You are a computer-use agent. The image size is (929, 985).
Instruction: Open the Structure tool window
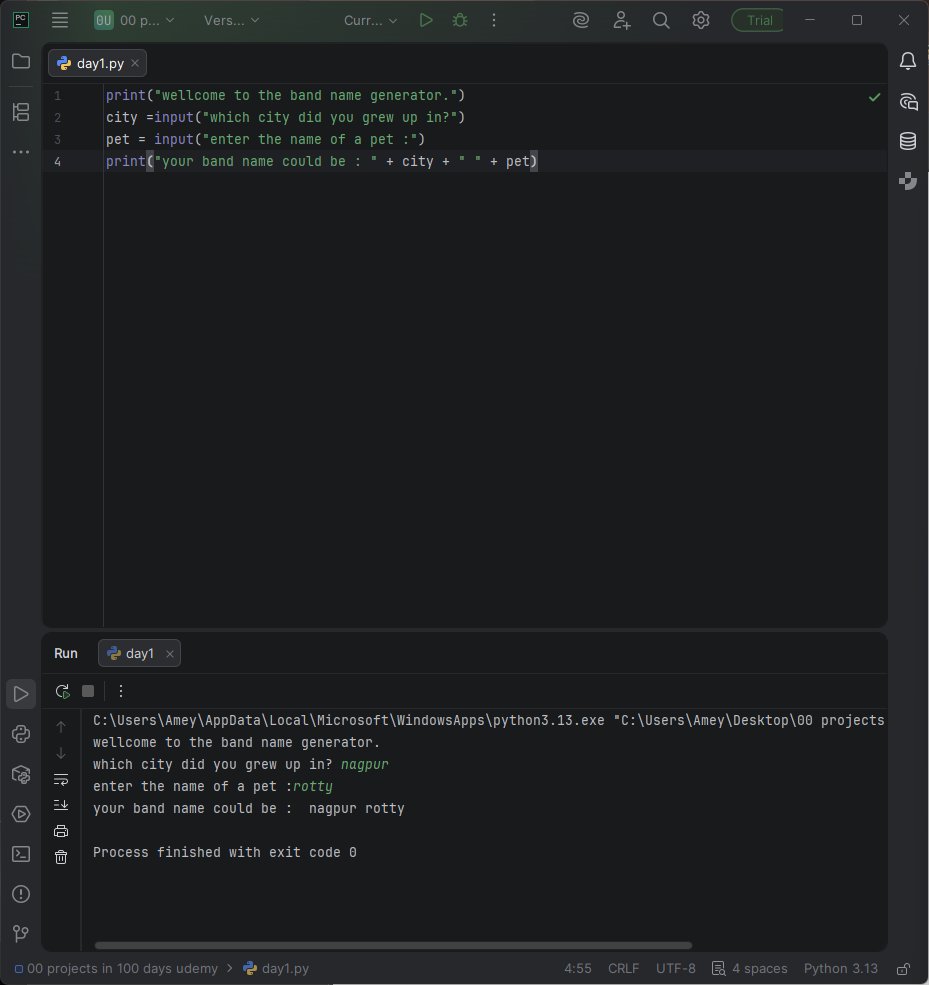21,112
